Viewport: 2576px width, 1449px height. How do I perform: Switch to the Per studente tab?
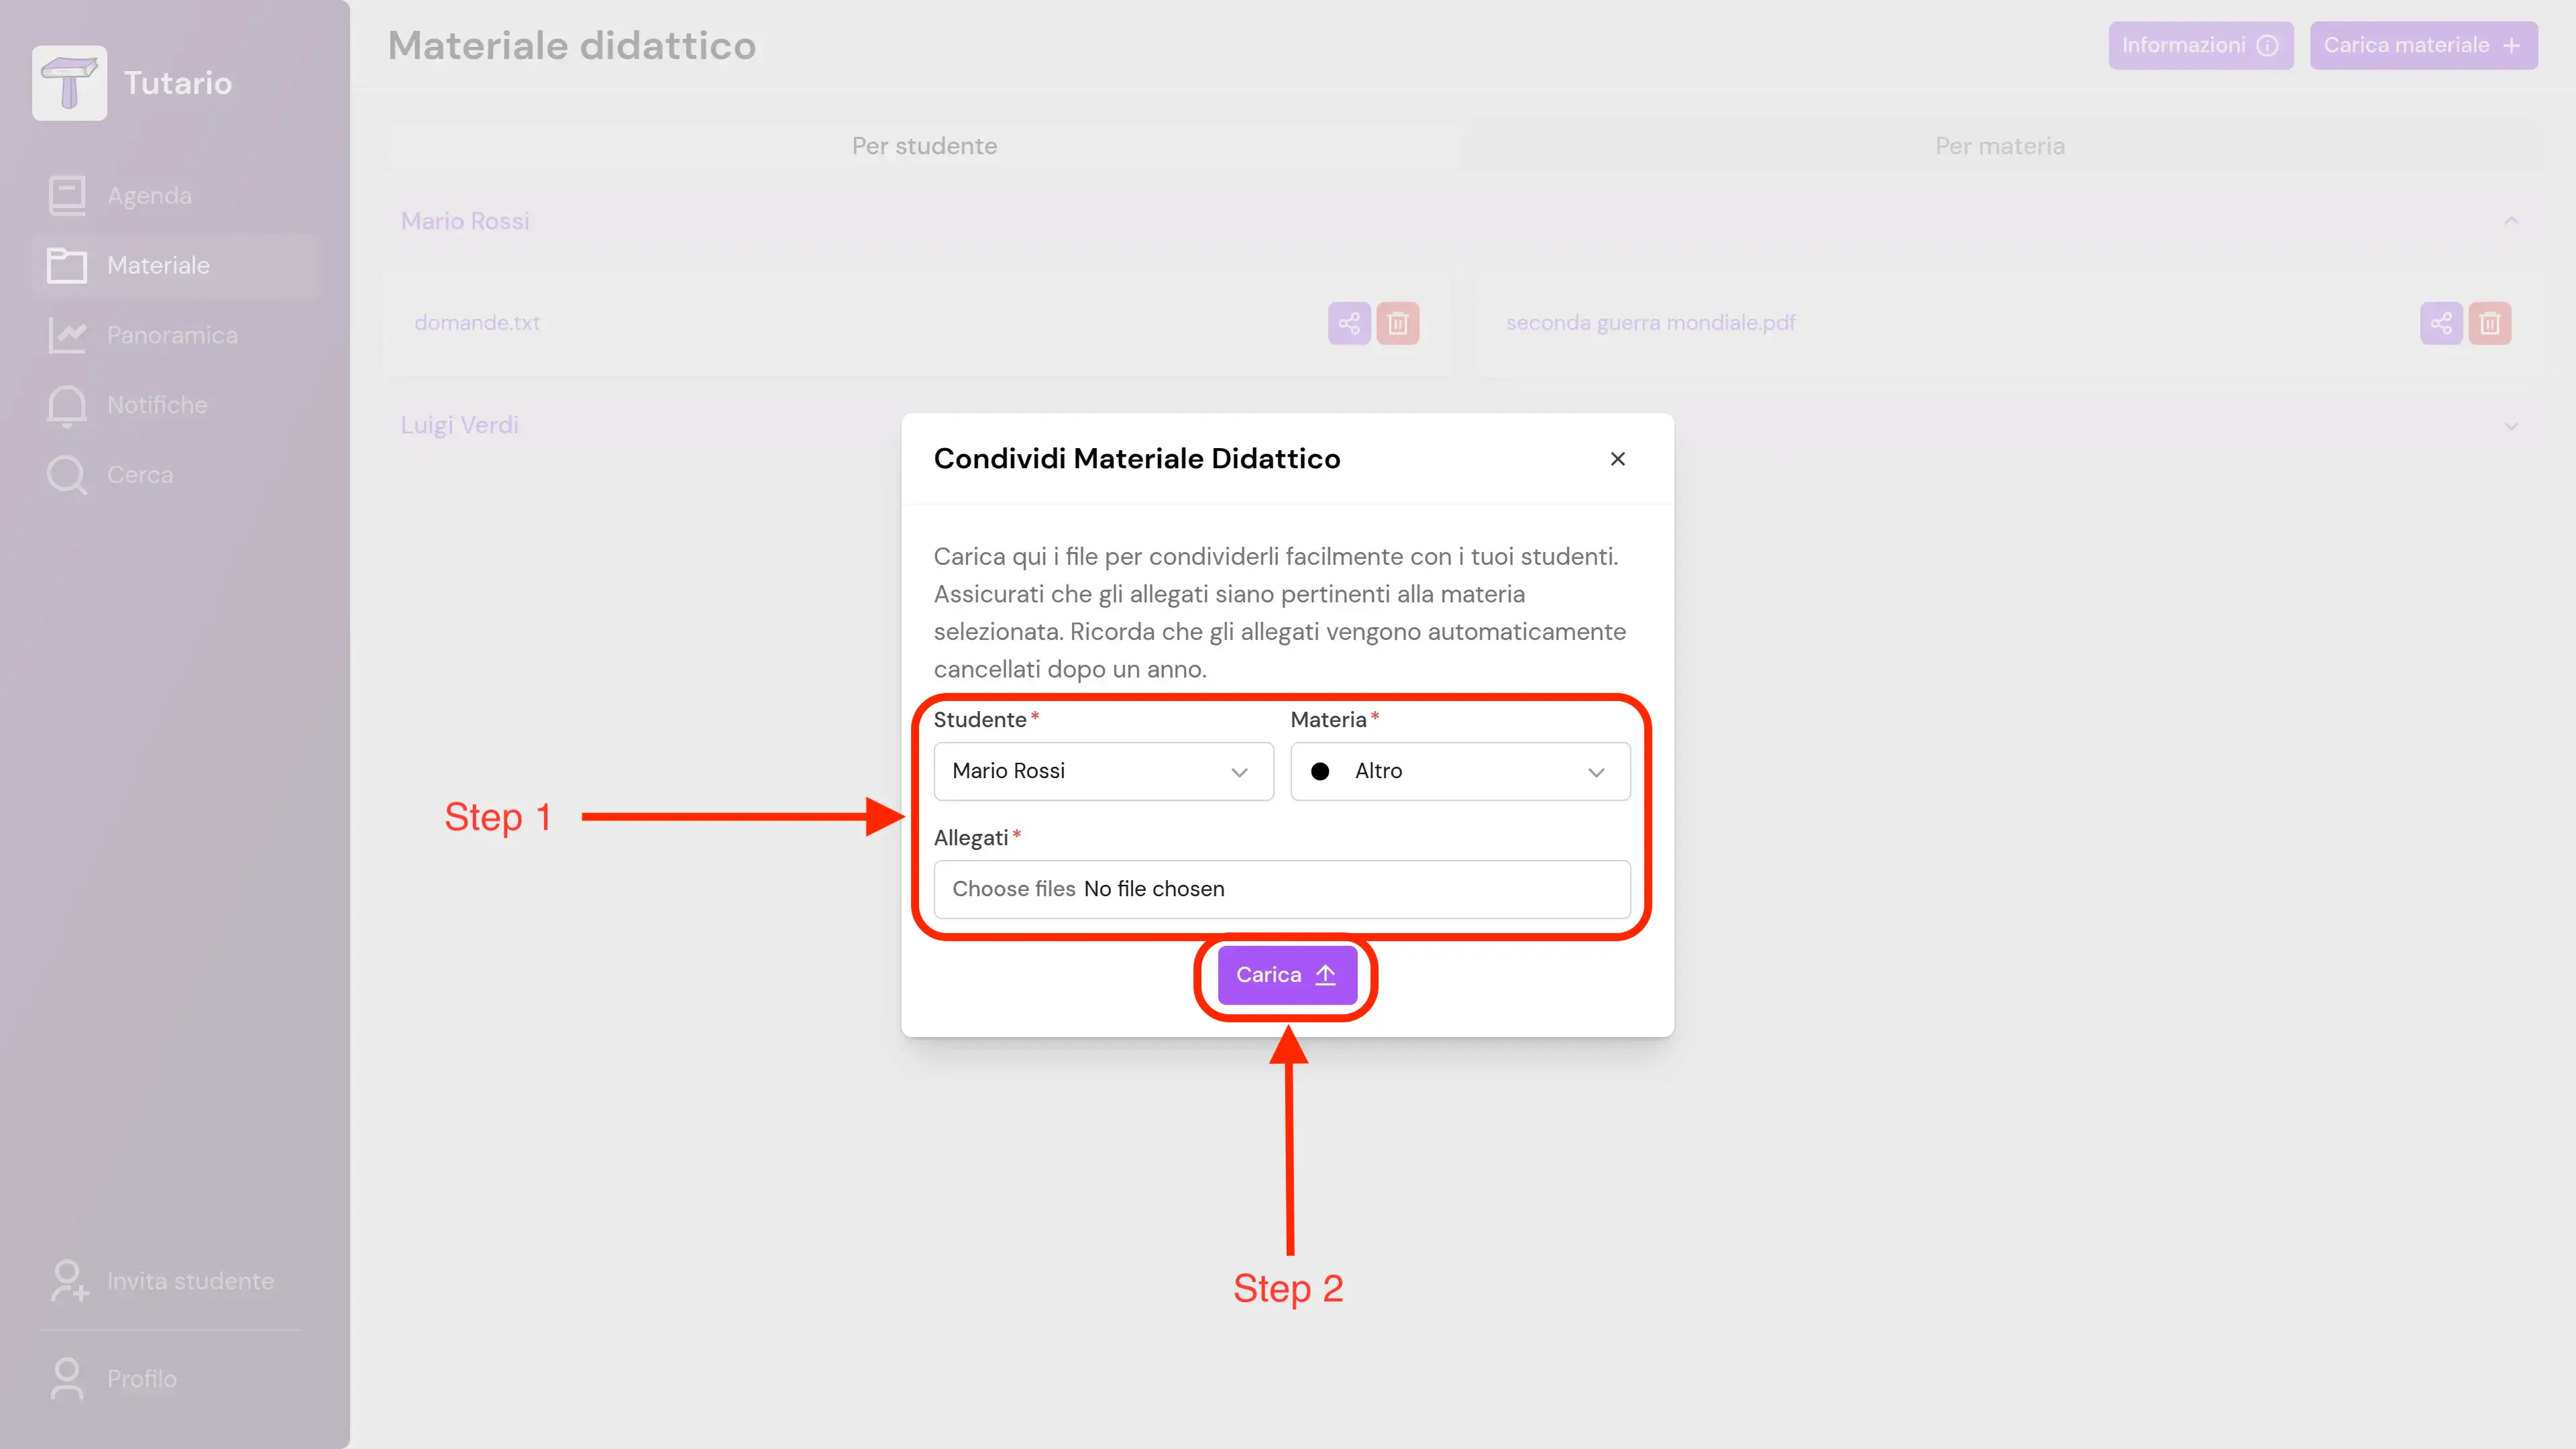point(924,146)
